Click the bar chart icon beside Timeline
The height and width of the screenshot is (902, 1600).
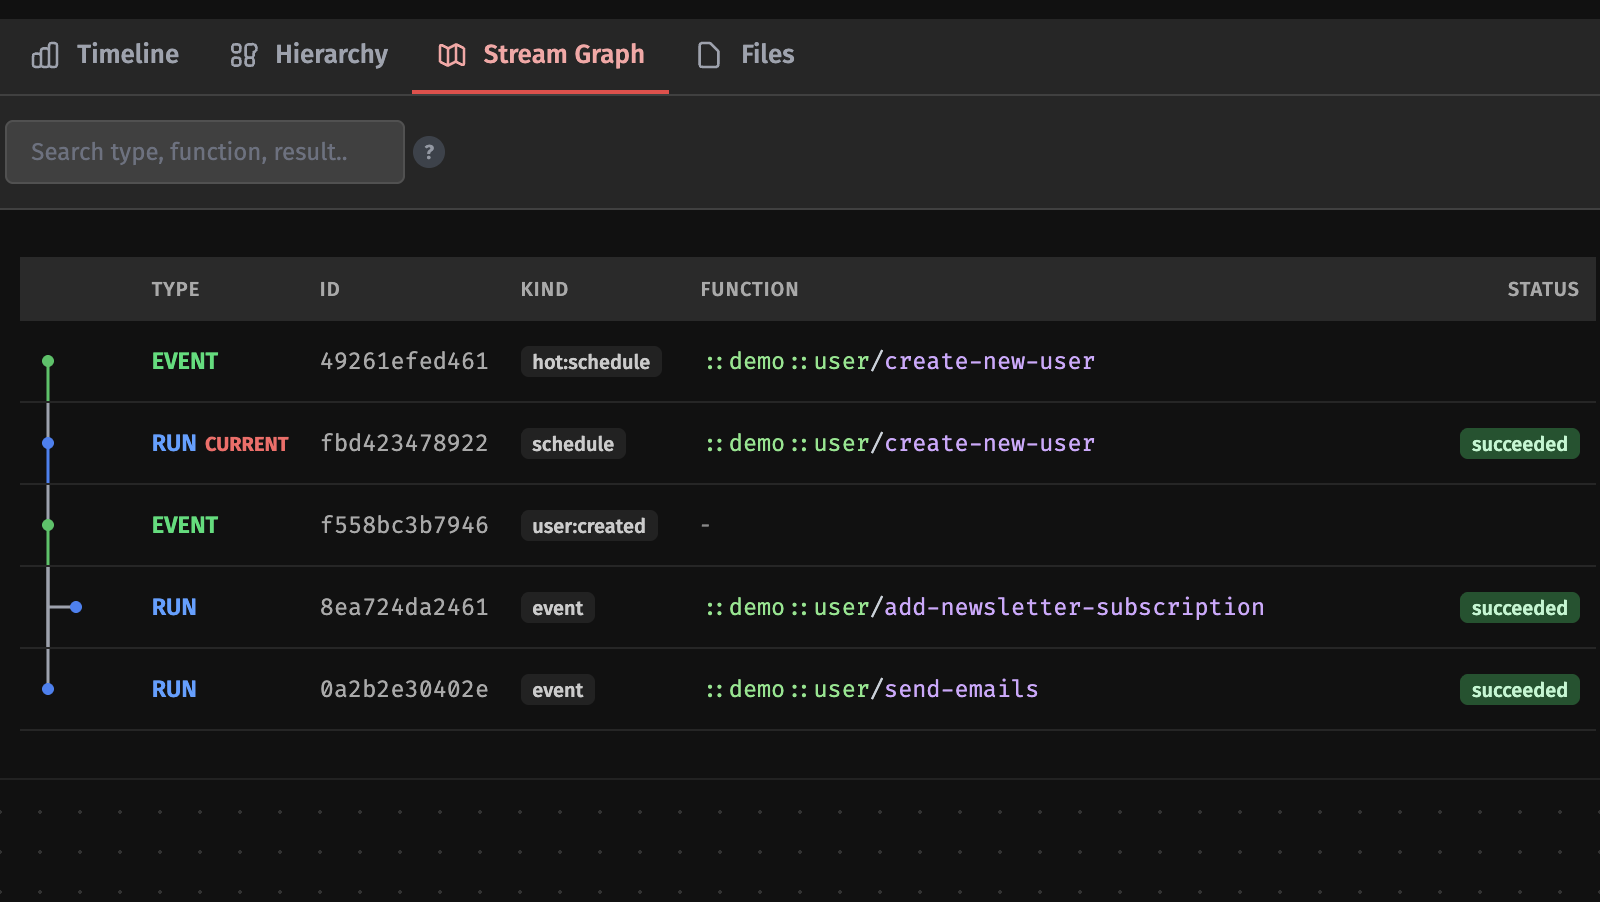point(44,55)
